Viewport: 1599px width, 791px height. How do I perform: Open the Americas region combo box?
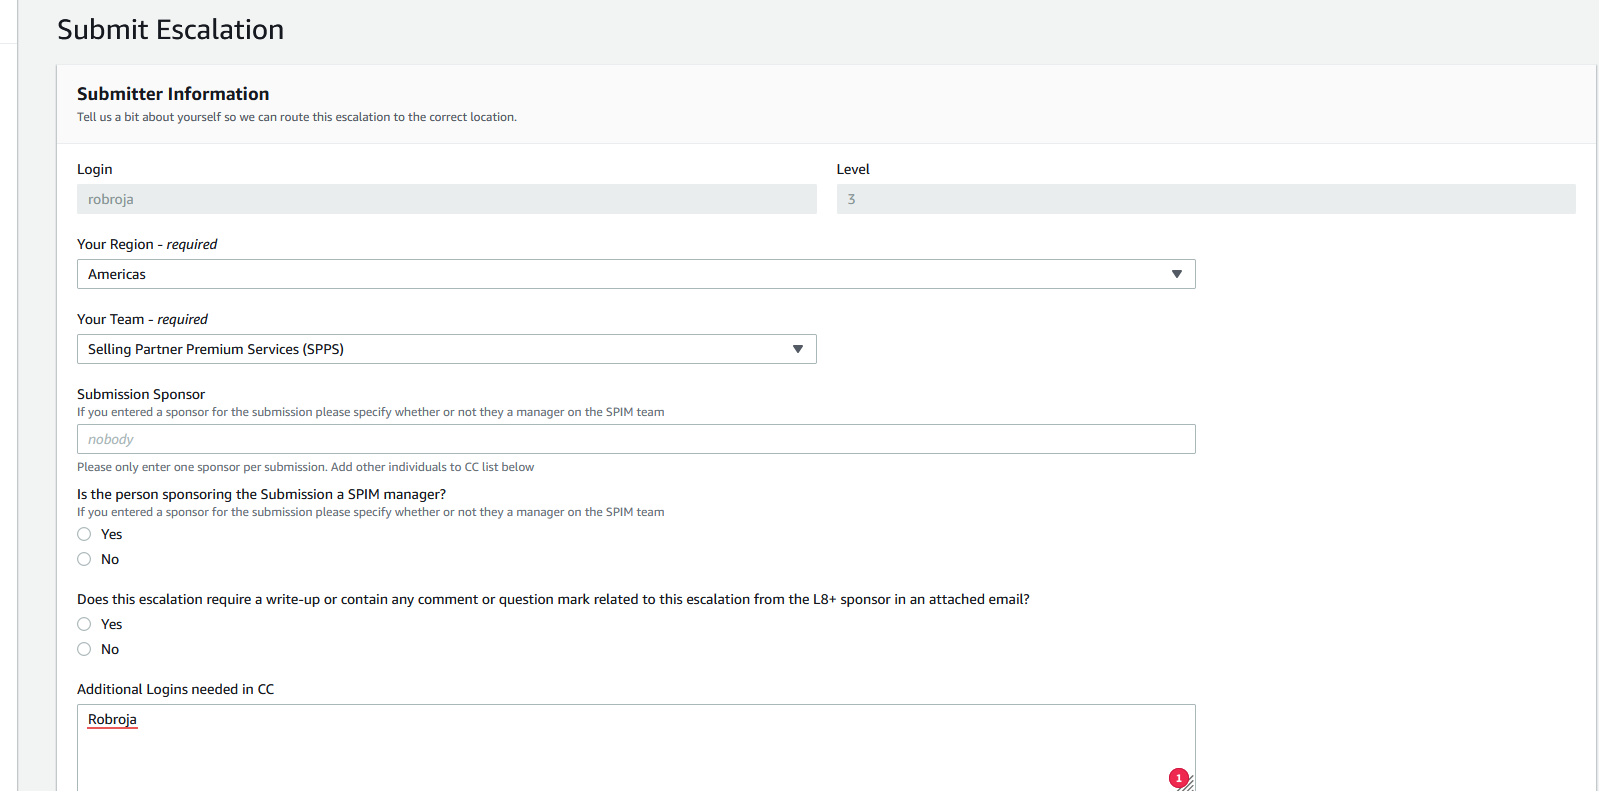[620, 274]
